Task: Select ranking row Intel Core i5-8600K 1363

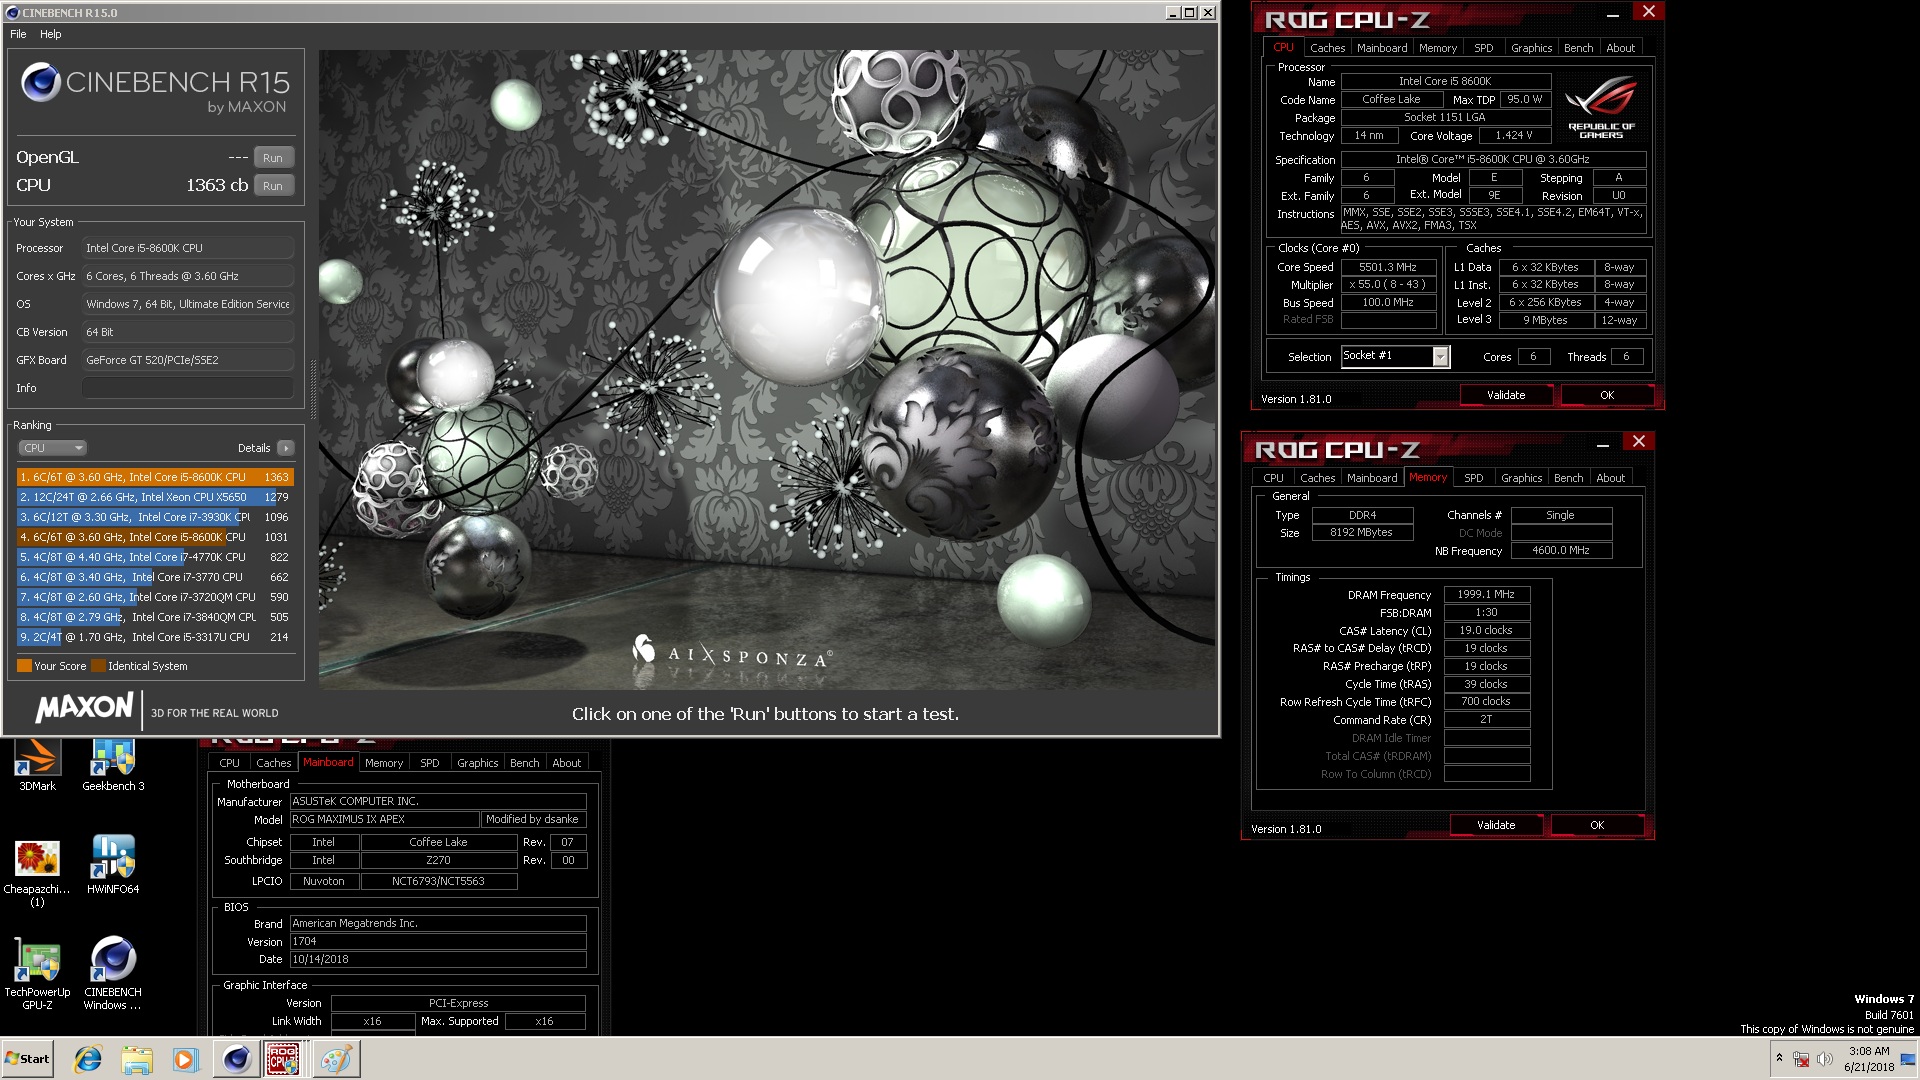Action: pyautogui.click(x=155, y=477)
